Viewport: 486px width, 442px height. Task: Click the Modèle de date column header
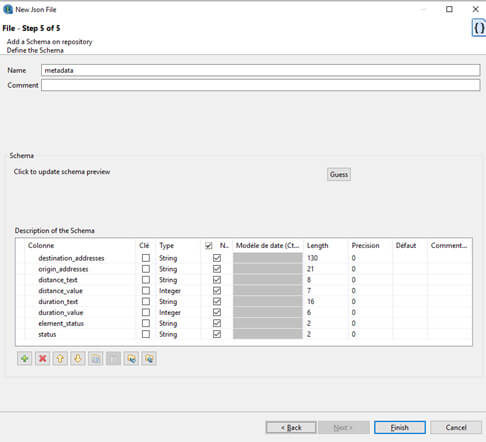(x=267, y=246)
